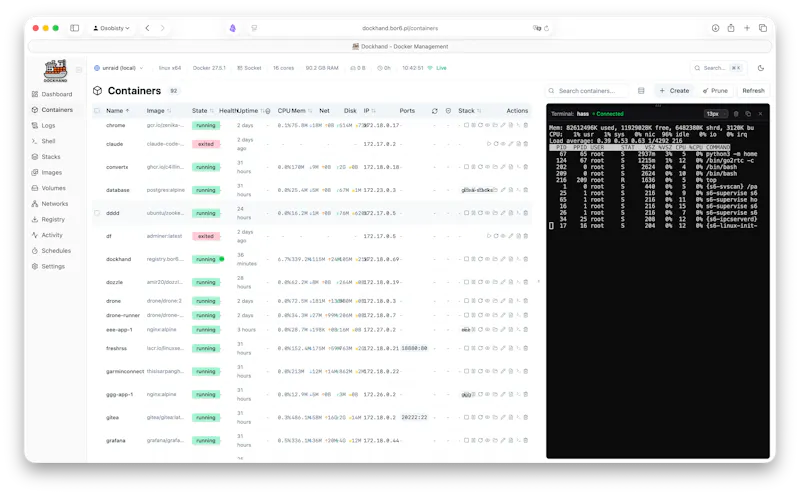Click the Safari back arrow

click(147, 28)
